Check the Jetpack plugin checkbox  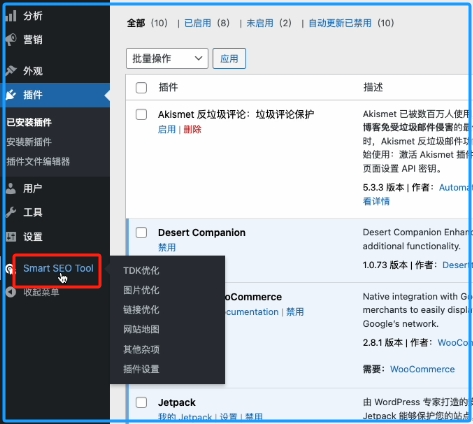point(141,402)
